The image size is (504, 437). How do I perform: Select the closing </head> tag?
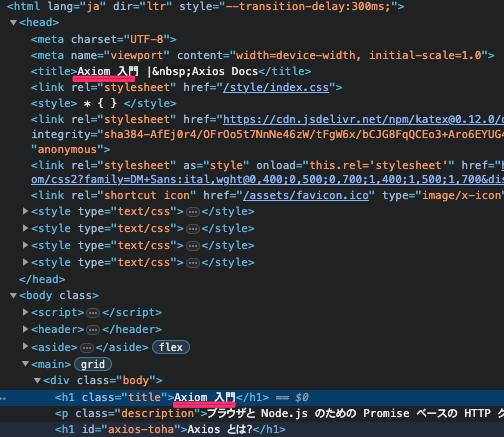click(42, 279)
